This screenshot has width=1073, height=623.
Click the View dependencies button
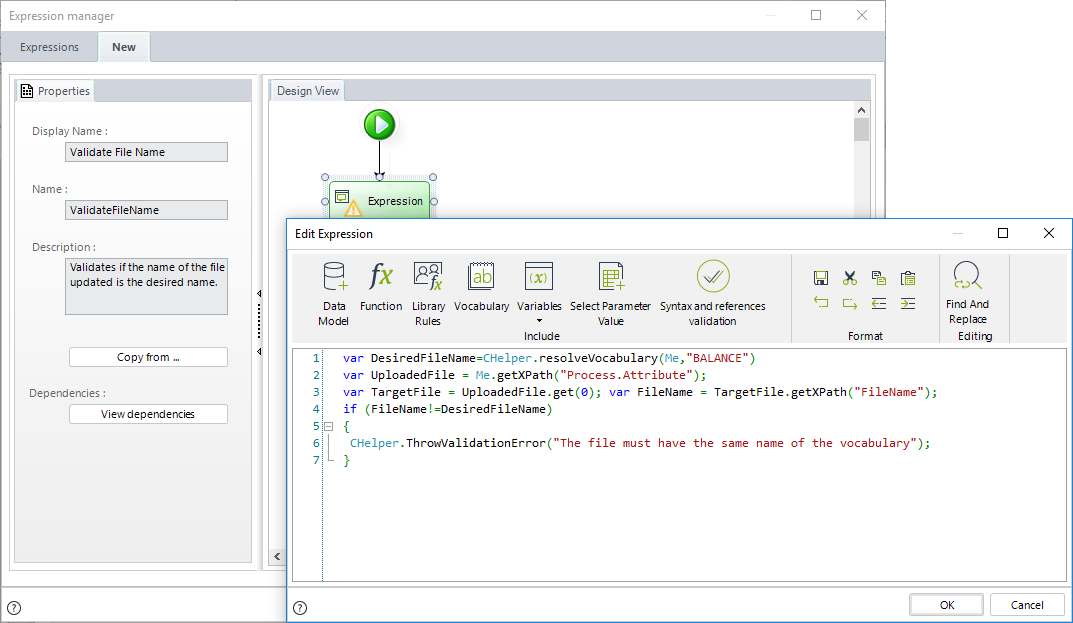click(x=148, y=414)
